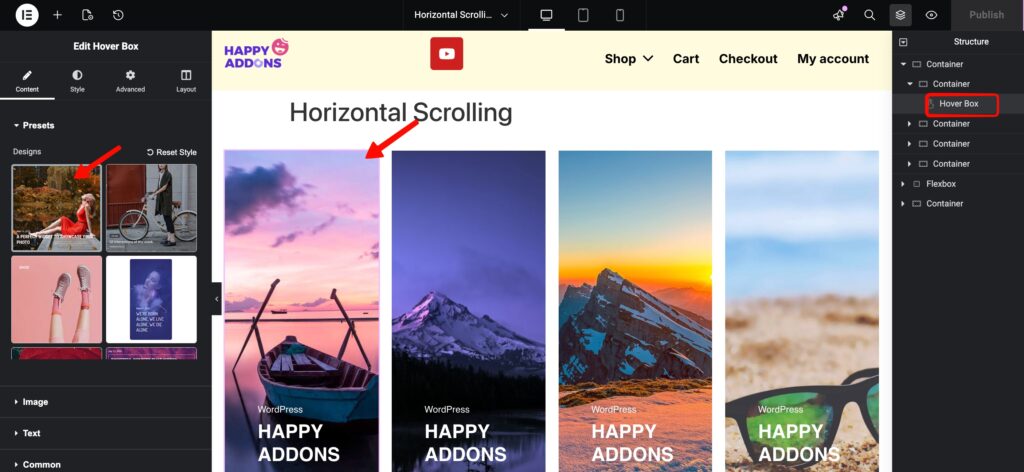Image resolution: width=1024 pixels, height=472 pixels.
Task: Click Reset Style in Presets
Action: tap(172, 152)
